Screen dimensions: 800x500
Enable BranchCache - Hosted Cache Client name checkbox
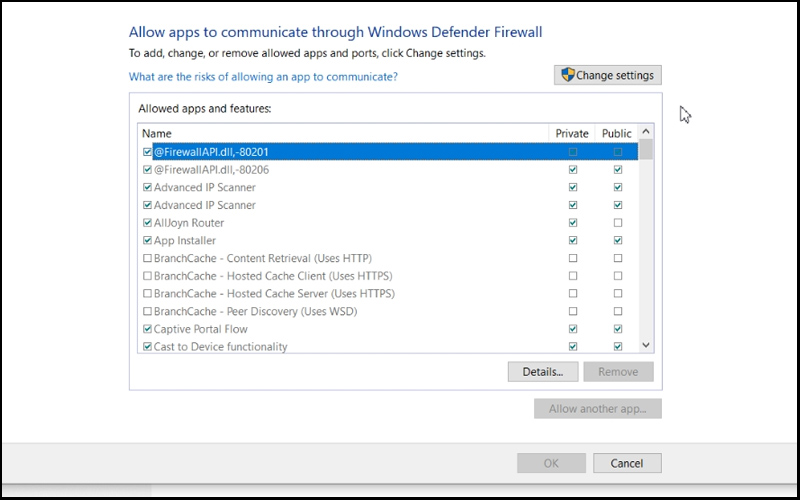tap(147, 276)
